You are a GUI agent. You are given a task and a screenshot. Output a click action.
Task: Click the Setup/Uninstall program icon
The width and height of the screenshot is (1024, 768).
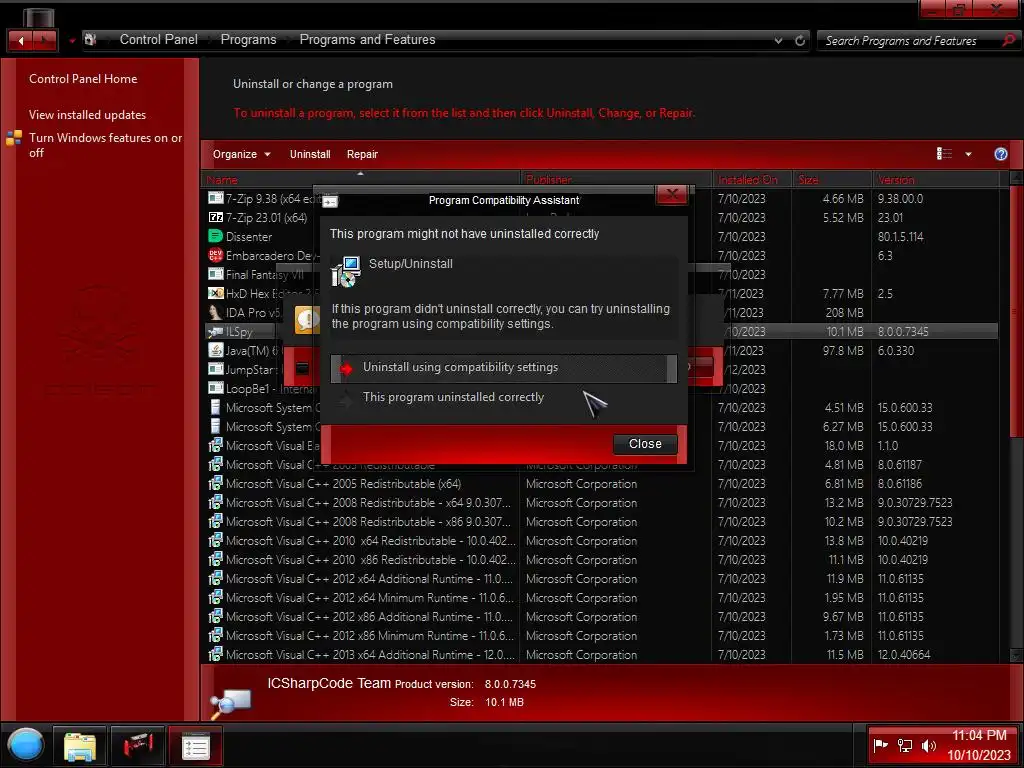tap(345, 271)
